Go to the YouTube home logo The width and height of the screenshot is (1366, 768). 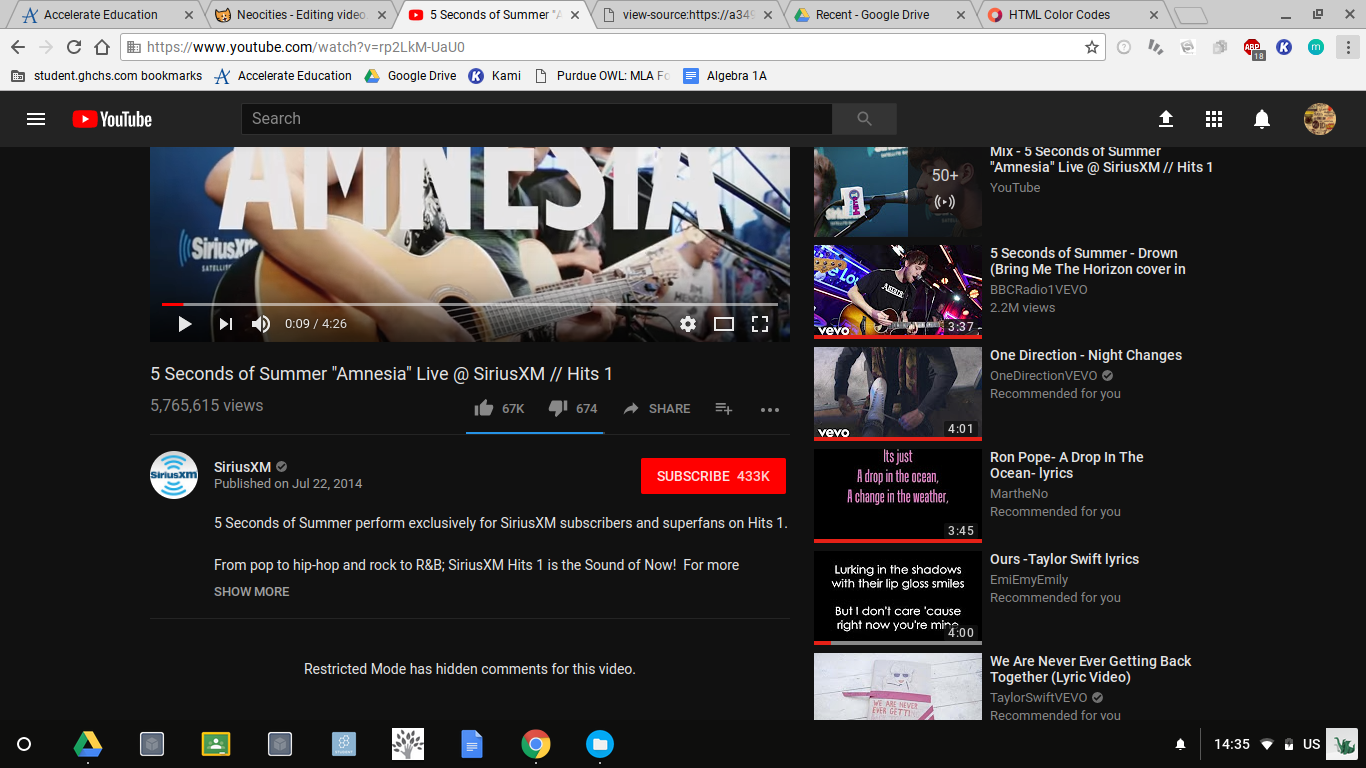coord(112,119)
